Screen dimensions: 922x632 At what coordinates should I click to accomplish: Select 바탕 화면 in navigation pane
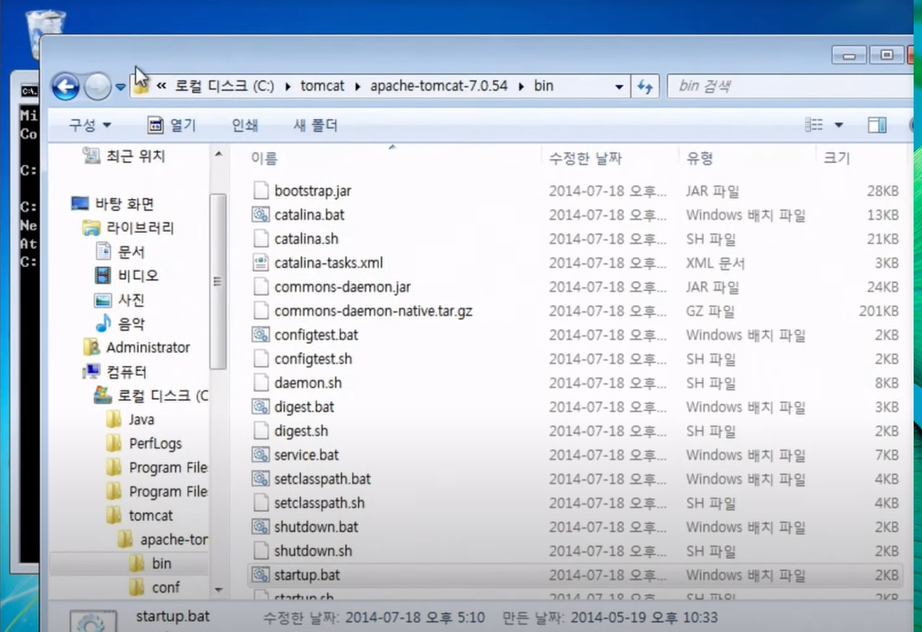click(x=112, y=204)
